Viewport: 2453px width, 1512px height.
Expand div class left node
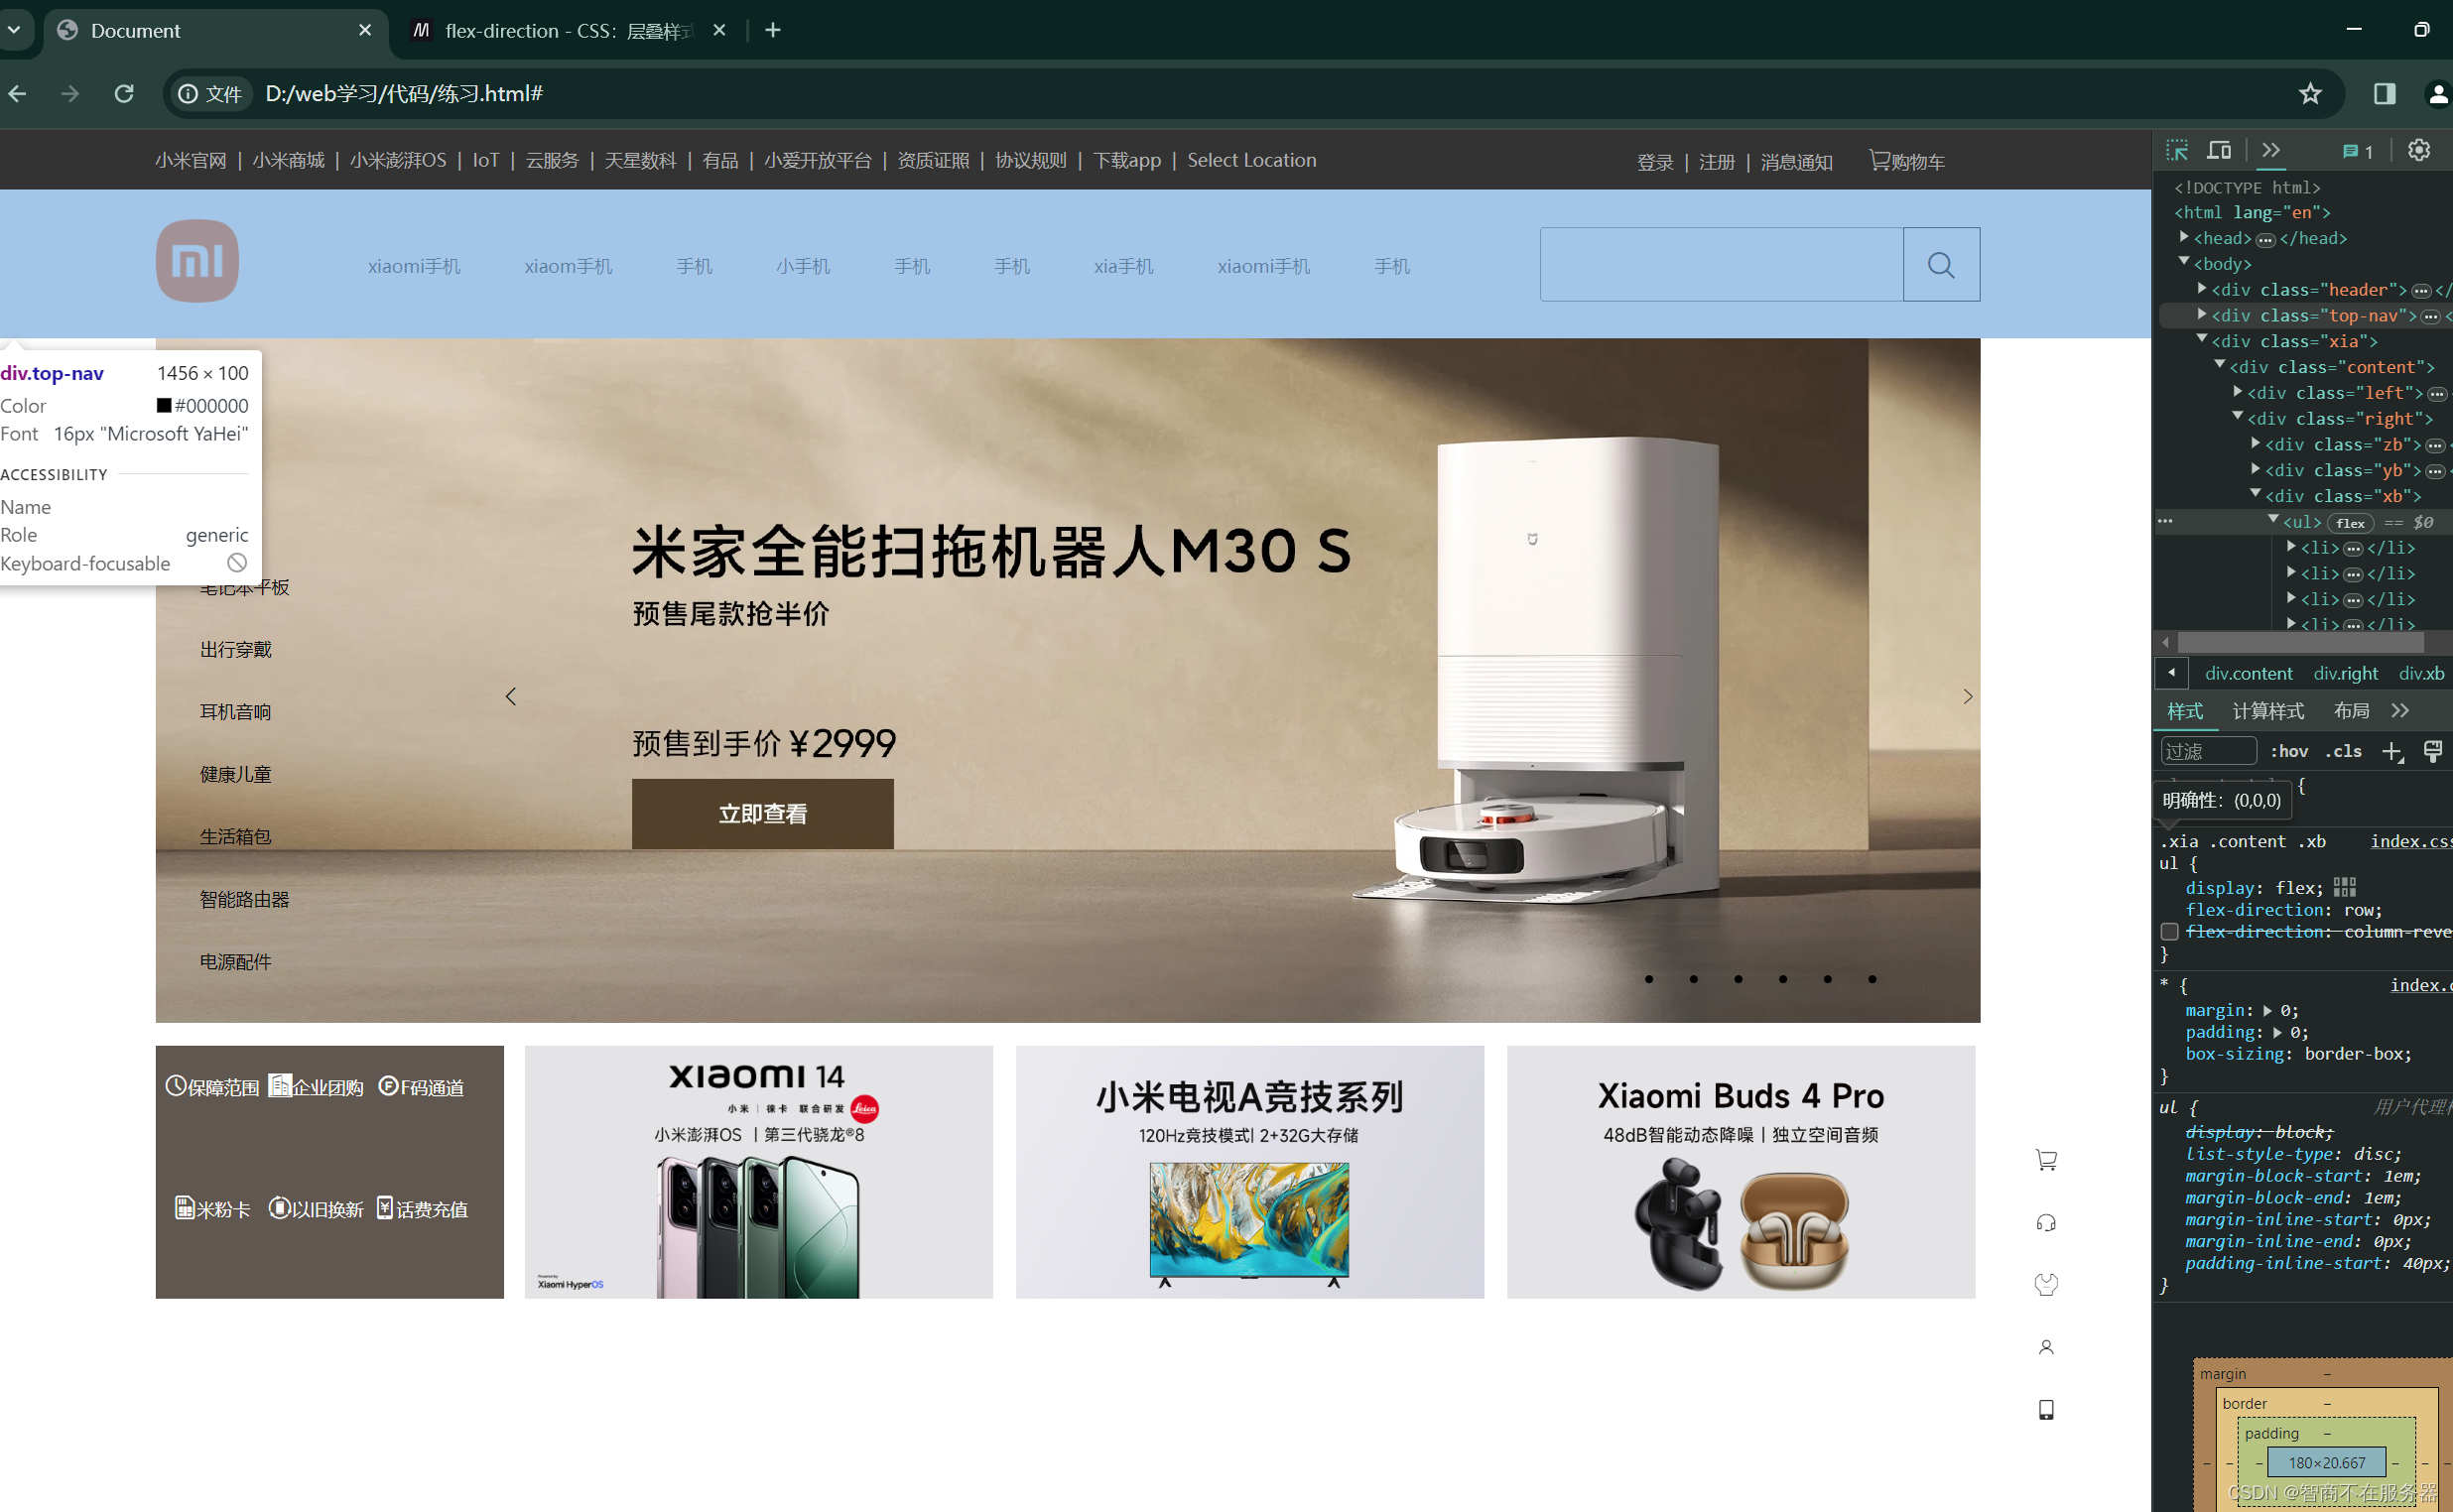click(2237, 392)
